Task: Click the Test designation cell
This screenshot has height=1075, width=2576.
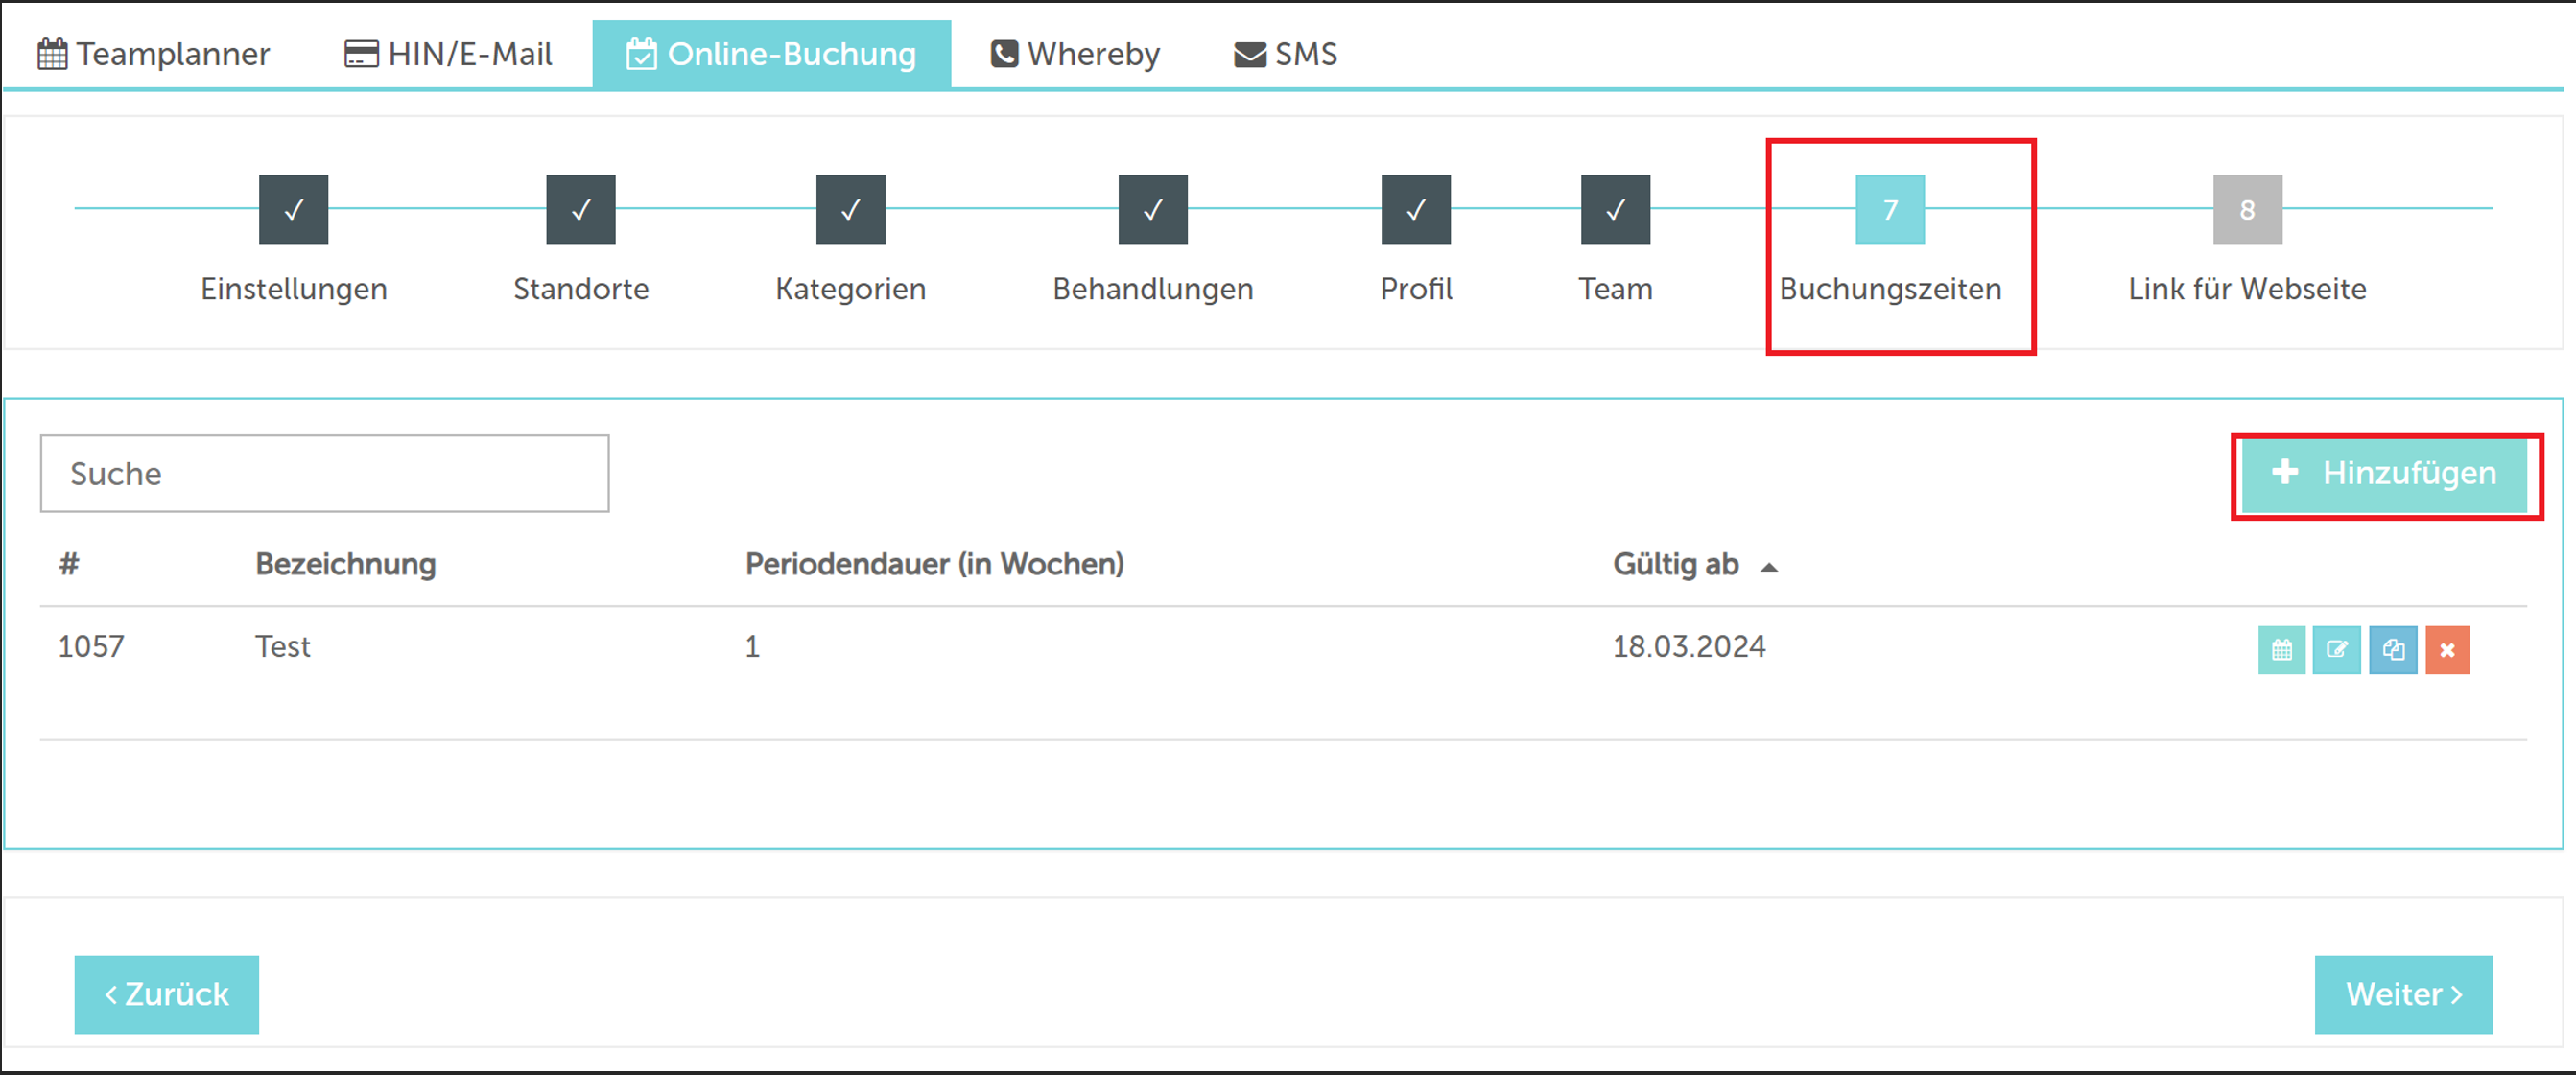Action: pyautogui.click(x=282, y=646)
